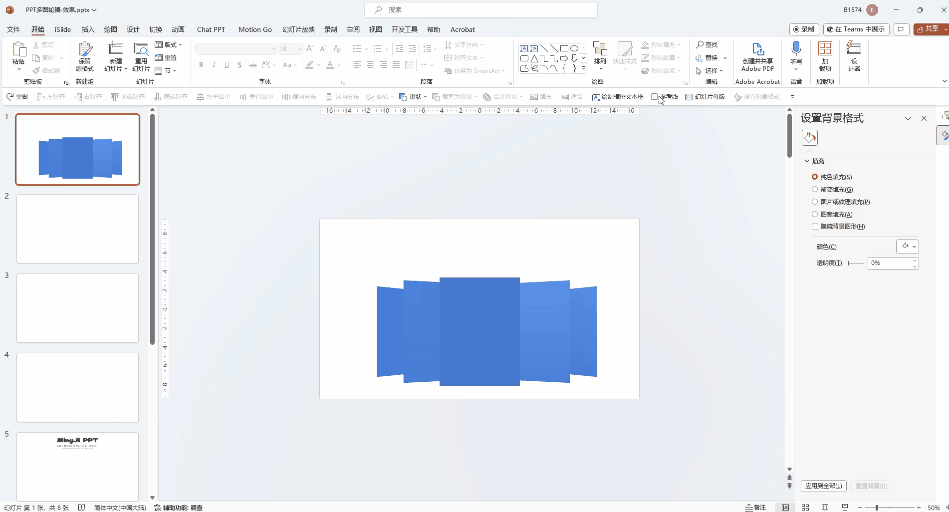Screen dimensions: 949x512
Task: Click the Reuse Slides icon
Action: (141, 50)
